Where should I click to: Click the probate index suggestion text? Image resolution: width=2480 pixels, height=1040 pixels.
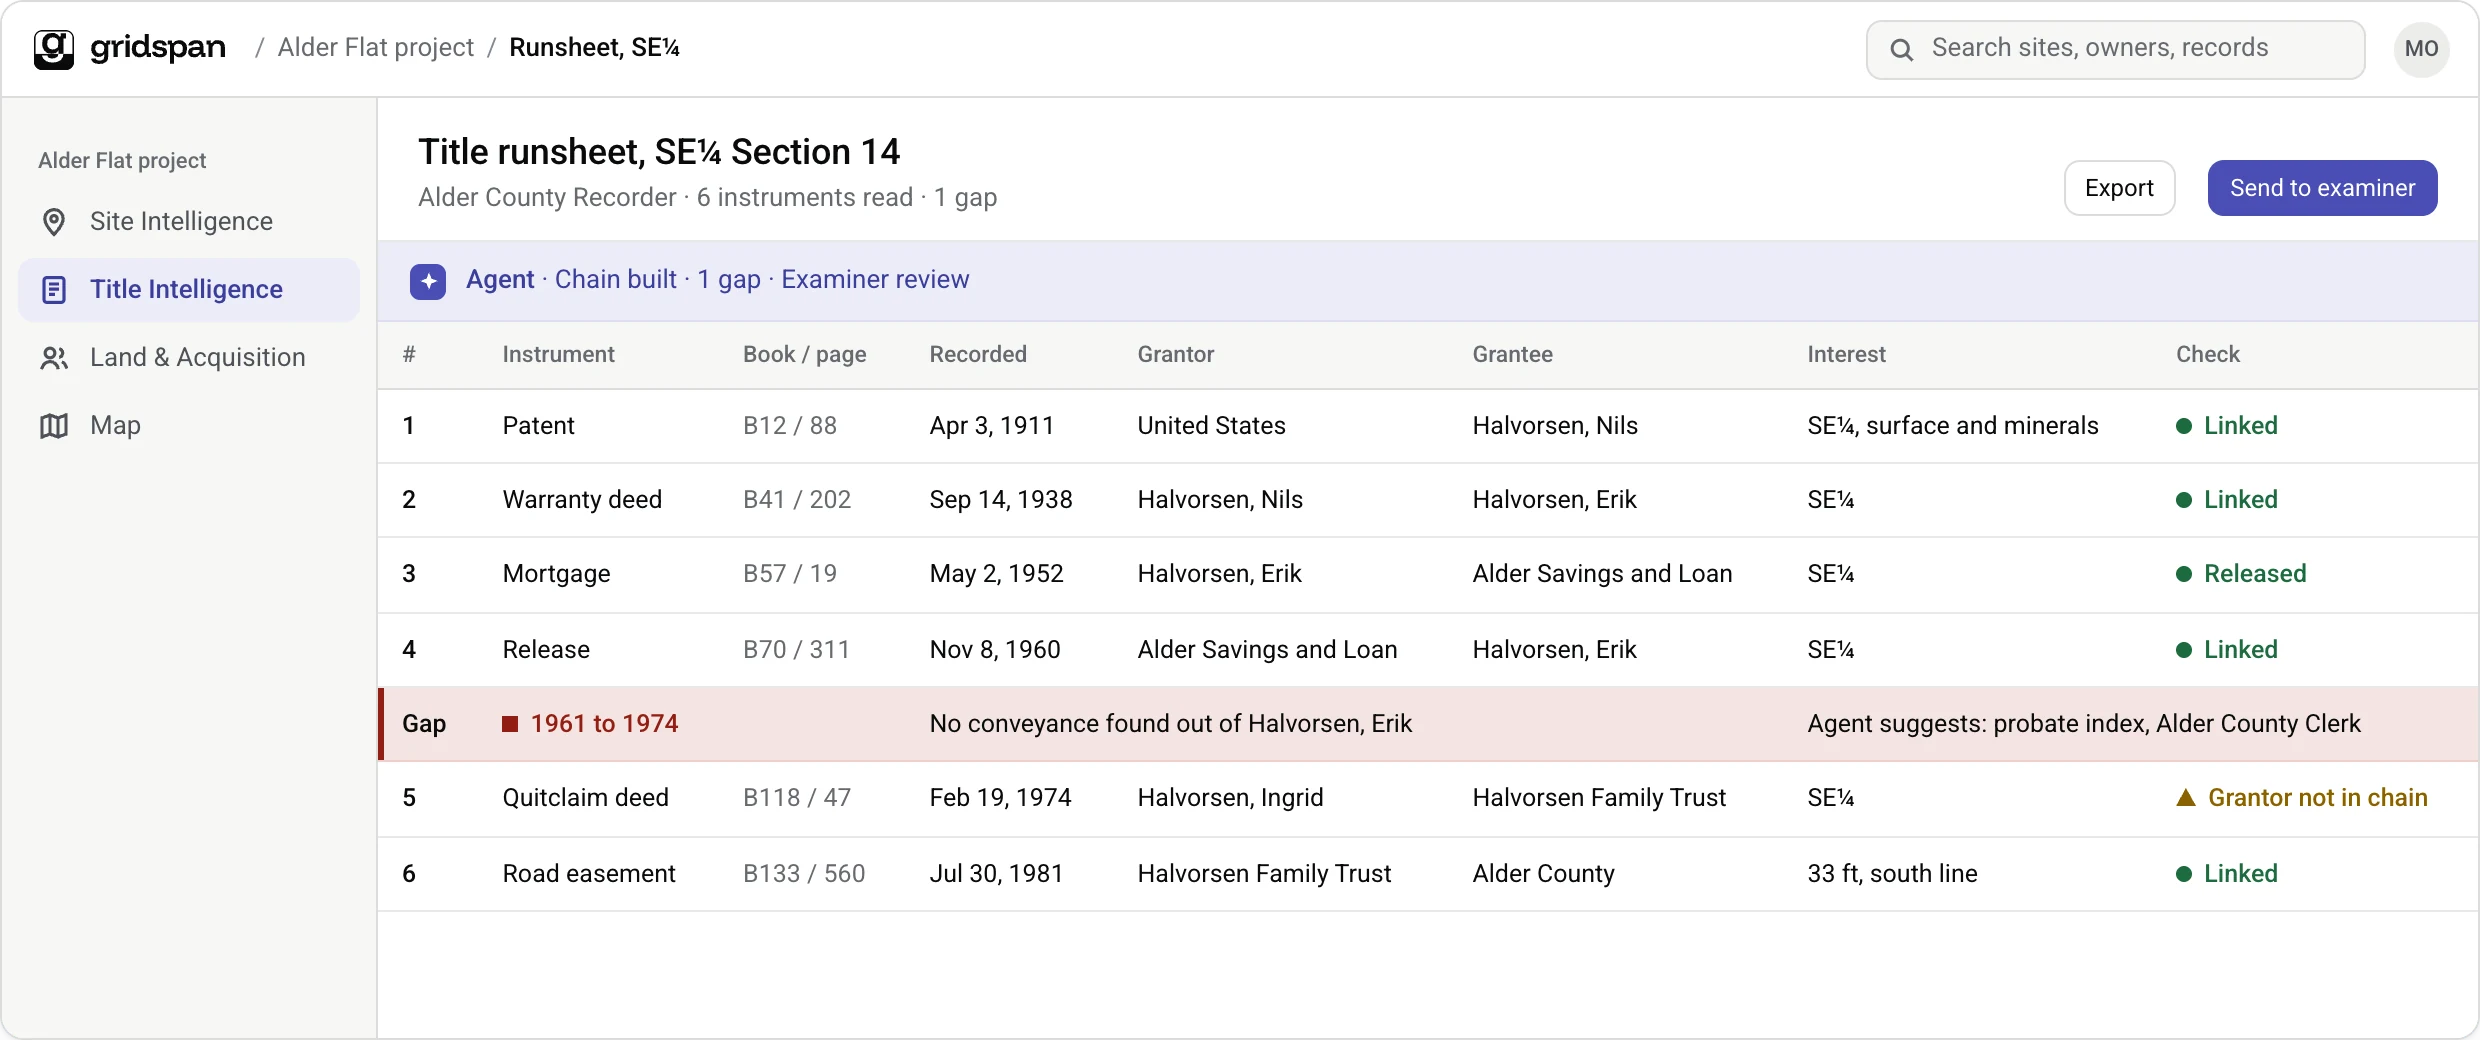[2083, 723]
